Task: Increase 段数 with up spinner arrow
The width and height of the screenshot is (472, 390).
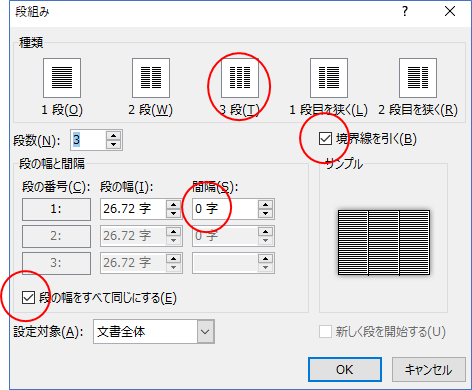Action: (114, 136)
